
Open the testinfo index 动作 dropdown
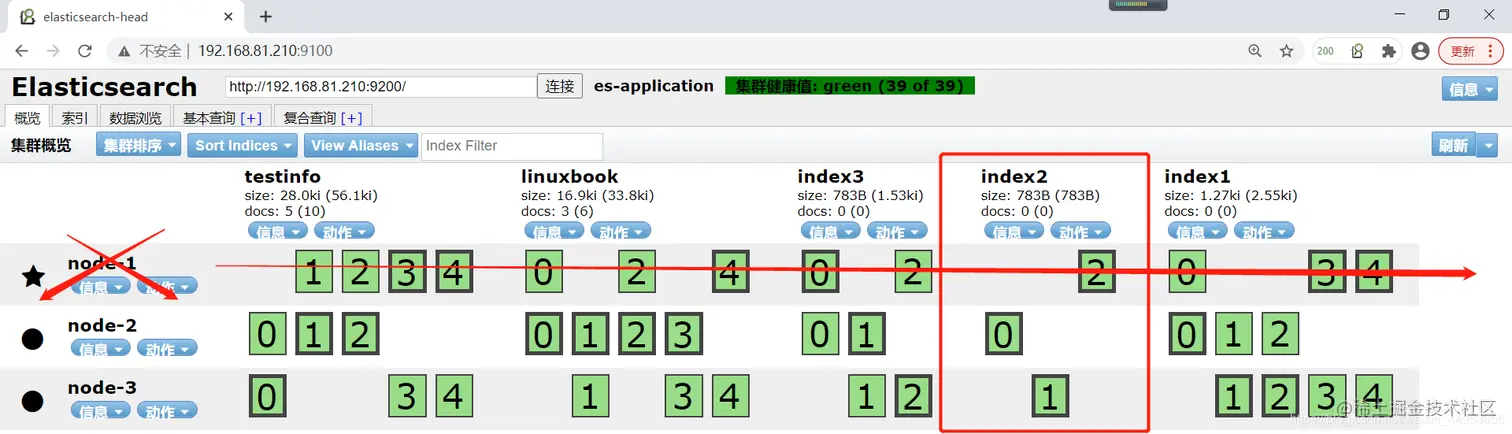[x=346, y=231]
